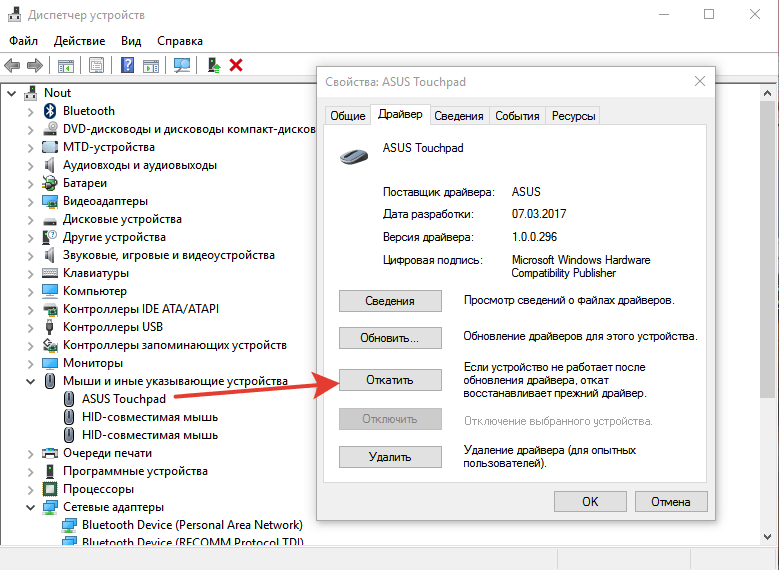Click the red X uninstall device icon
Screen dimensions: 779x570
[236, 65]
